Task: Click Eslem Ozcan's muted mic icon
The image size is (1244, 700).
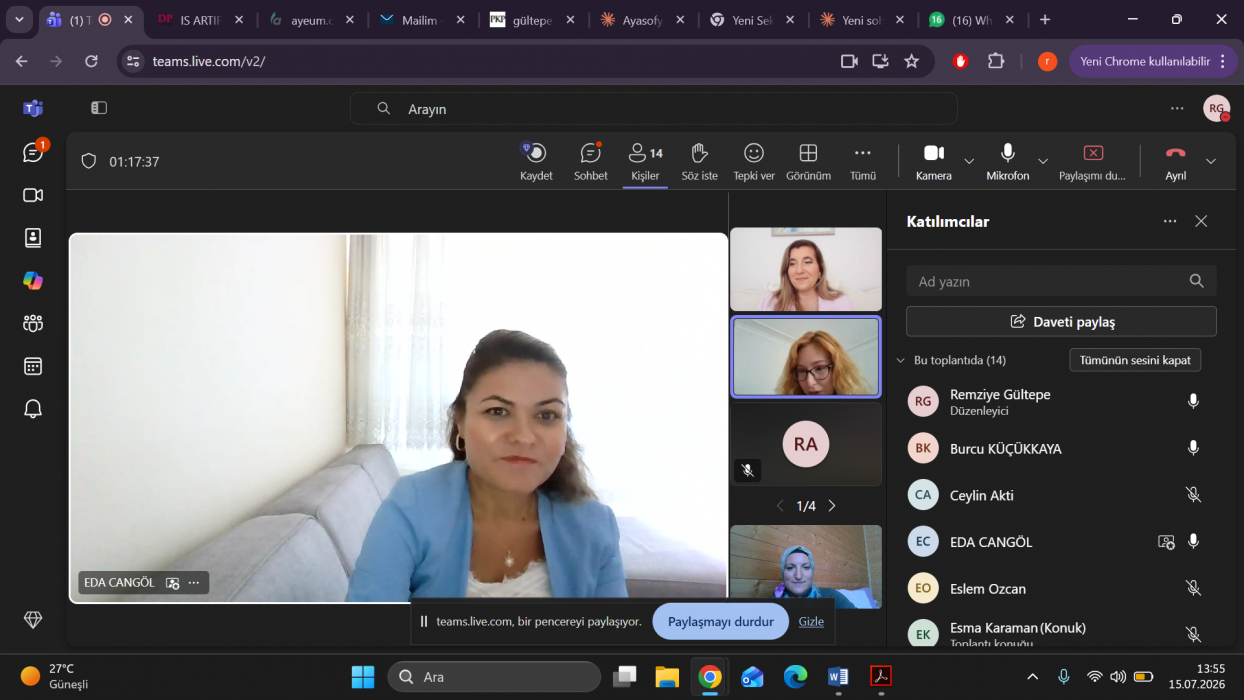Action: pyautogui.click(x=1193, y=588)
